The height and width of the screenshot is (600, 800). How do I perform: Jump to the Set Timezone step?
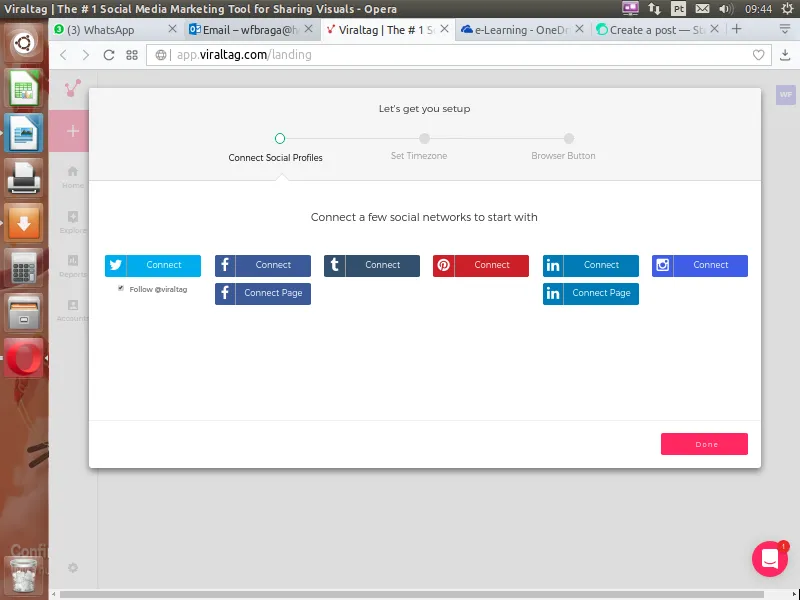[424, 138]
